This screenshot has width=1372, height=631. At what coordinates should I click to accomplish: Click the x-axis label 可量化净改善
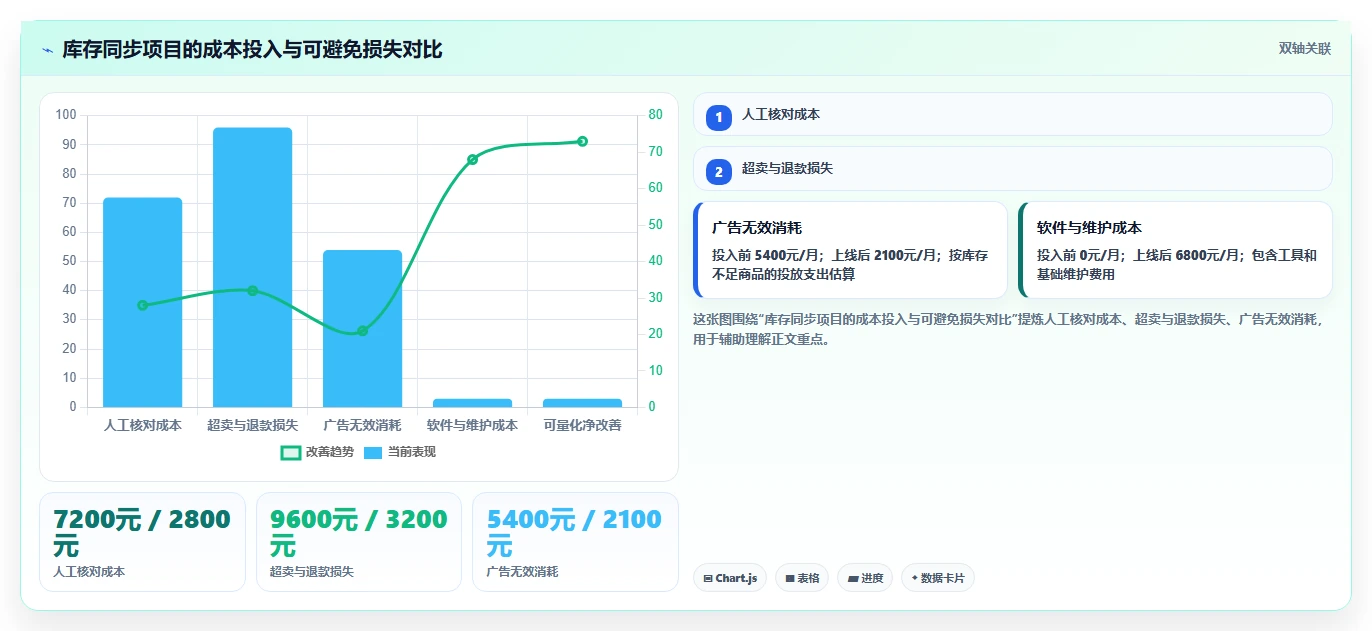582,425
